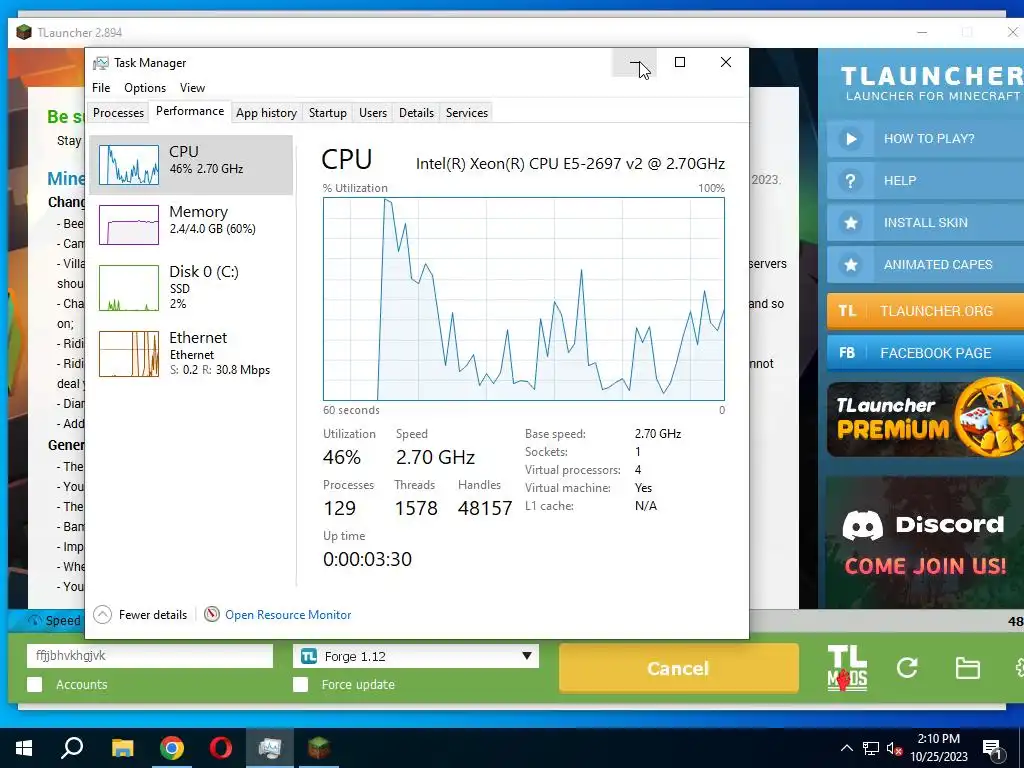Open the Forge 1.12 version dropdown
Image resolution: width=1024 pixels, height=768 pixels.
[416, 656]
